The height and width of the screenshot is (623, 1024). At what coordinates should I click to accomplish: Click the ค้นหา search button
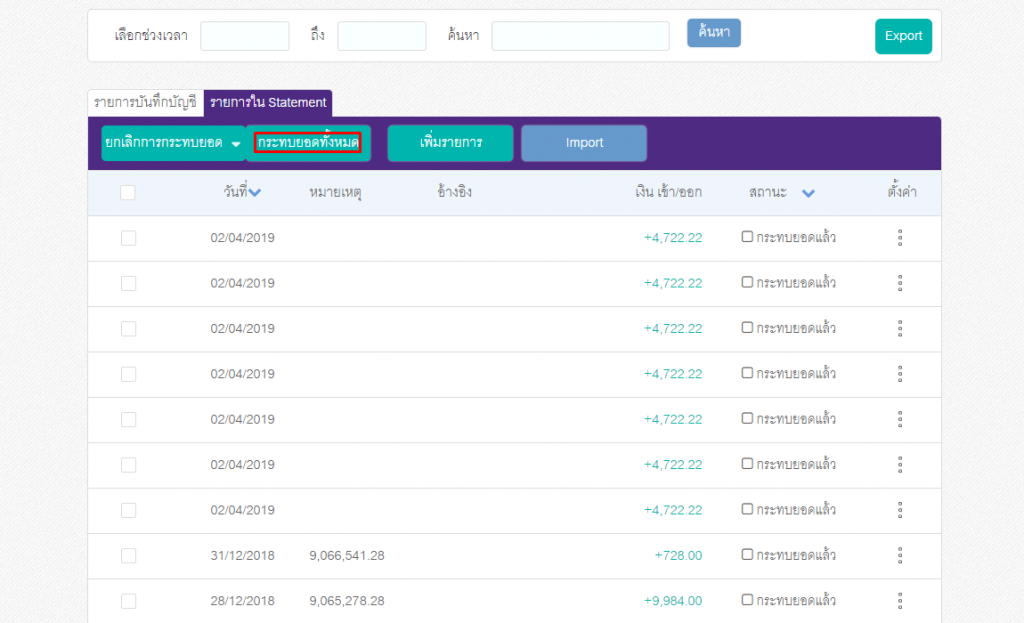714,33
